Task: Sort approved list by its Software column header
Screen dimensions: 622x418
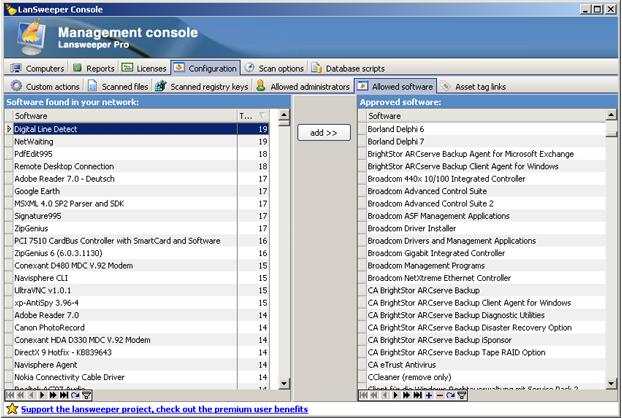Action: pyautogui.click(x=486, y=116)
